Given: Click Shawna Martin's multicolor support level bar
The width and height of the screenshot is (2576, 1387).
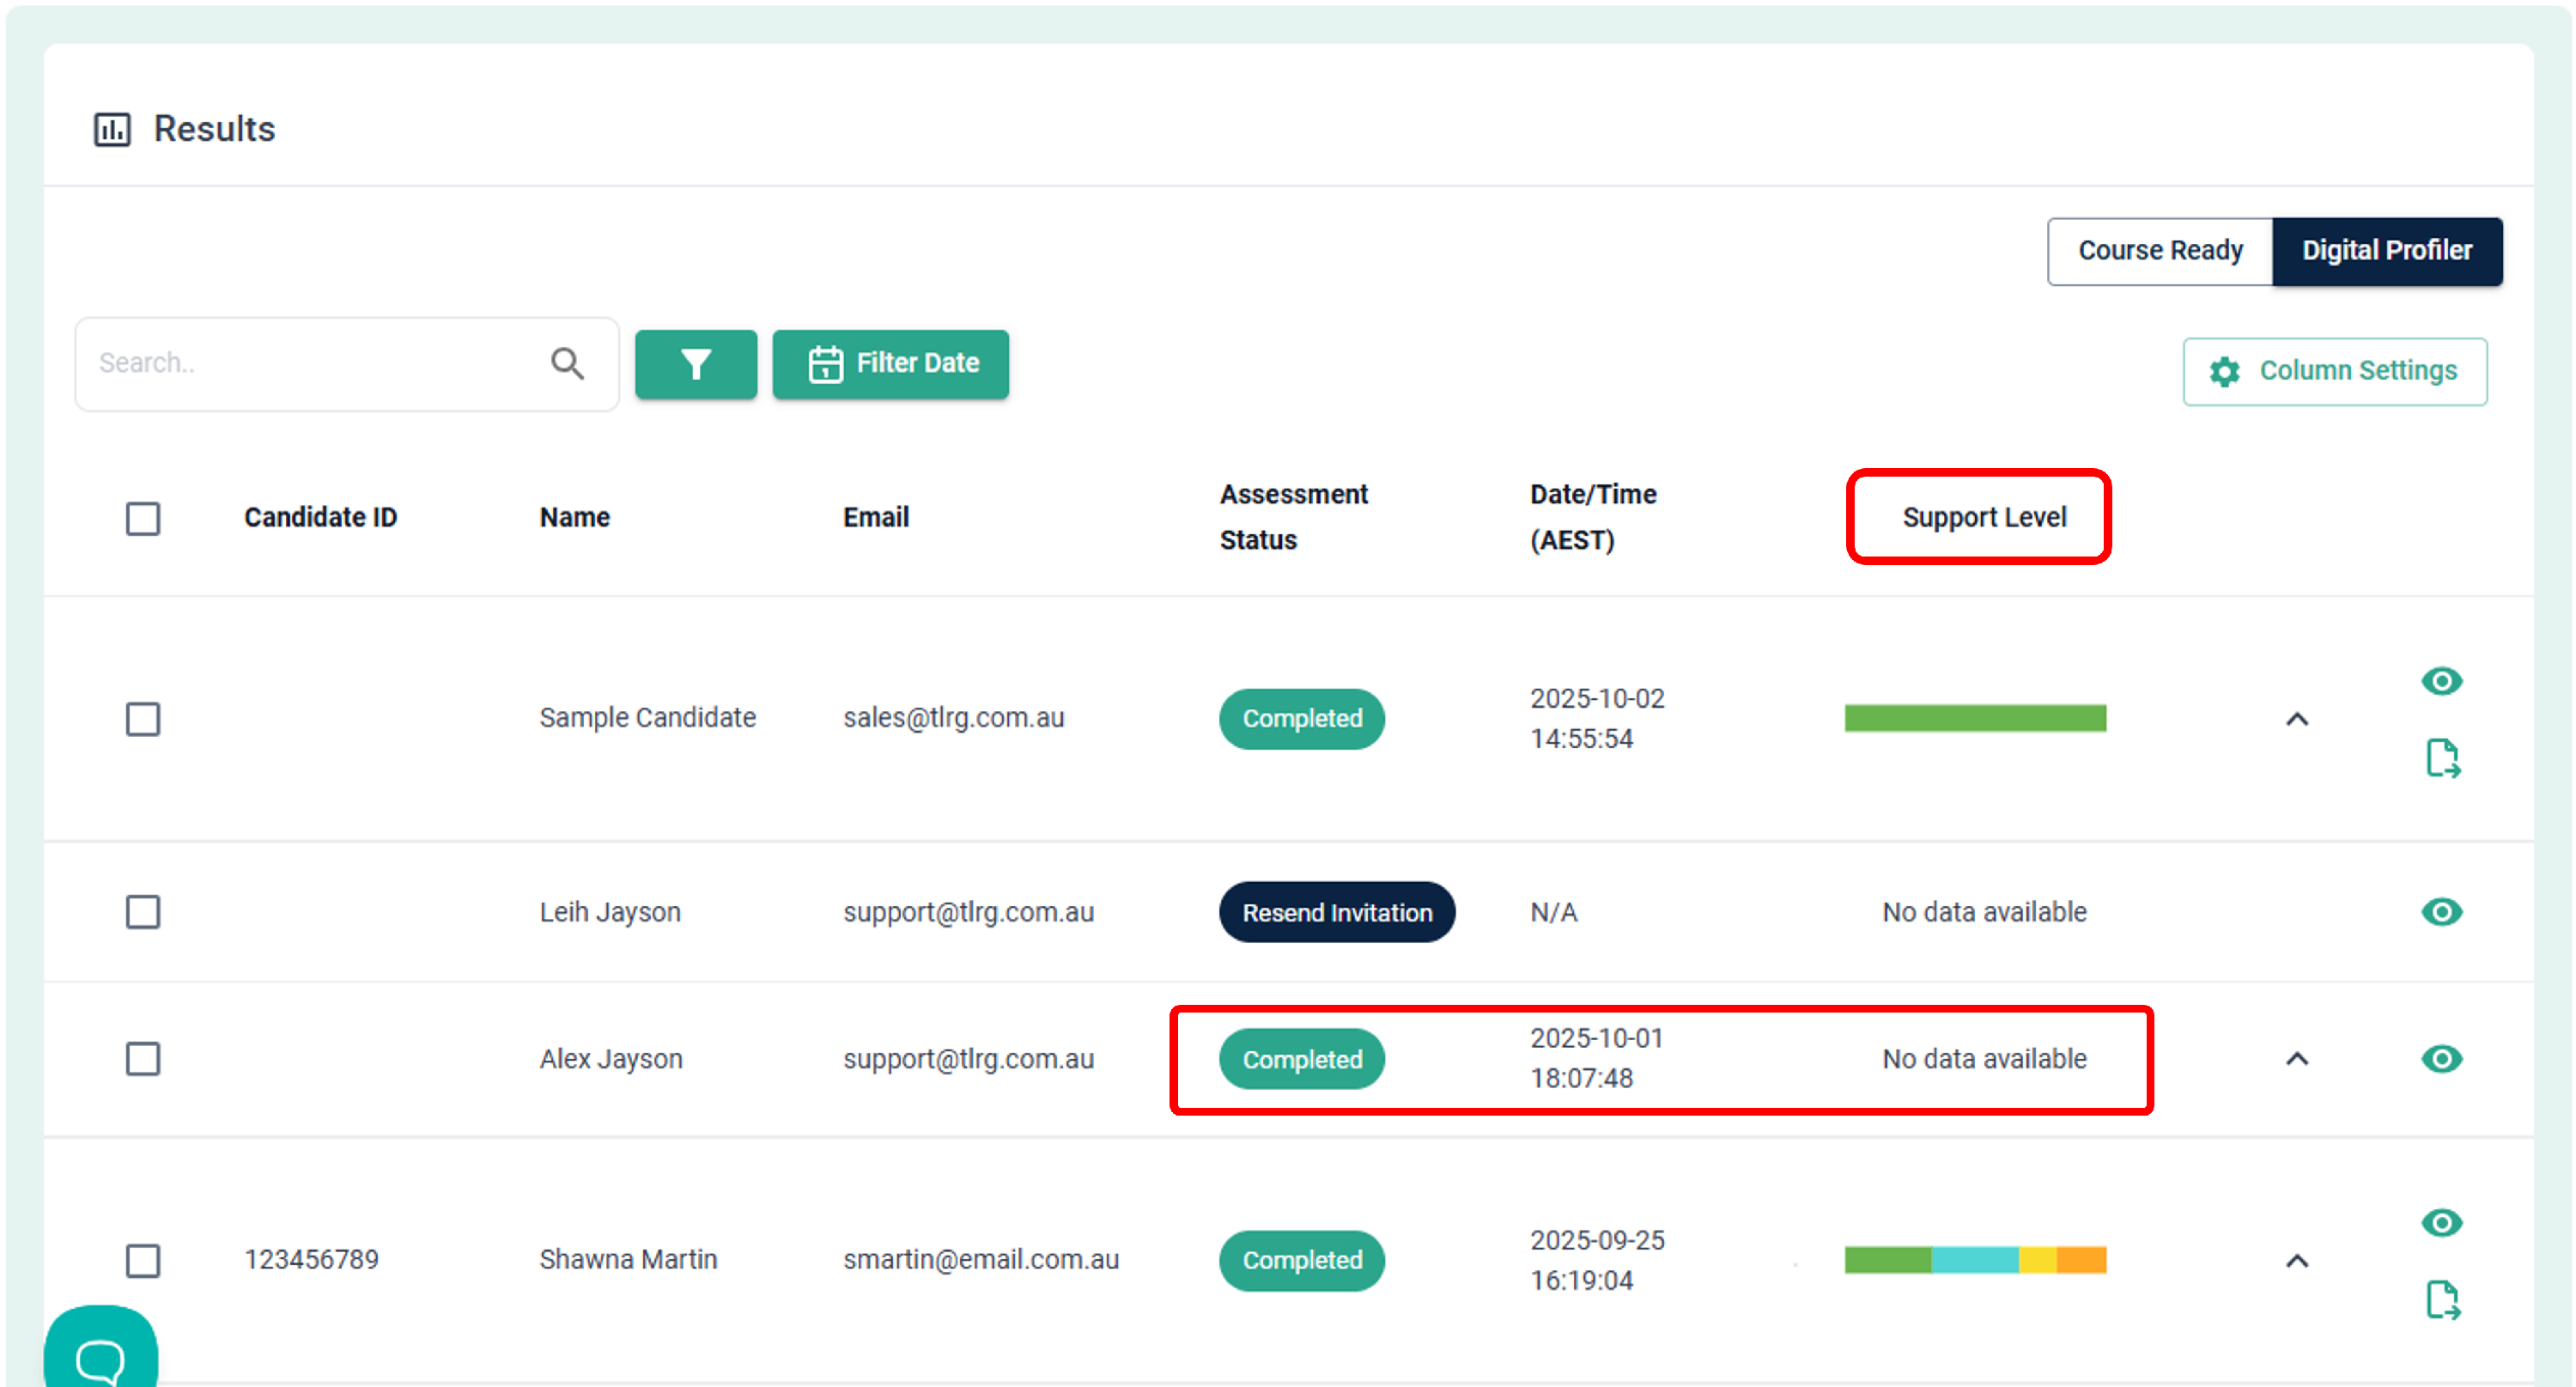Looking at the screenshot, I should [x=1974, y=1260].
